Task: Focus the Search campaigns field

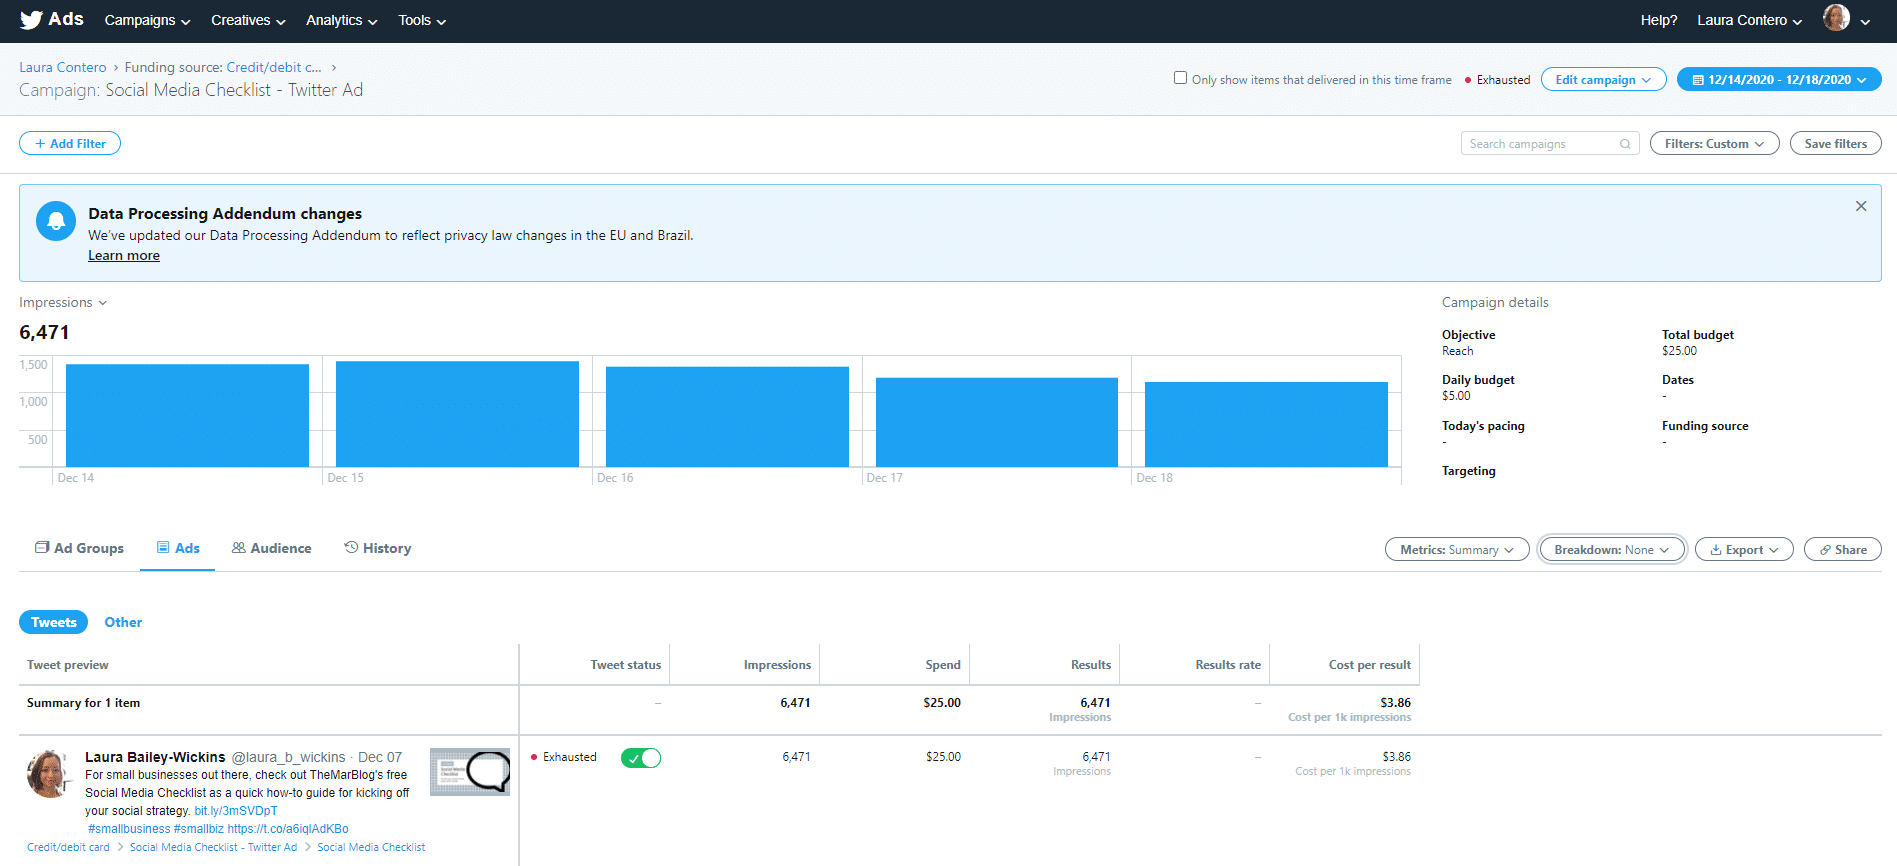Action: point(1549,144)
